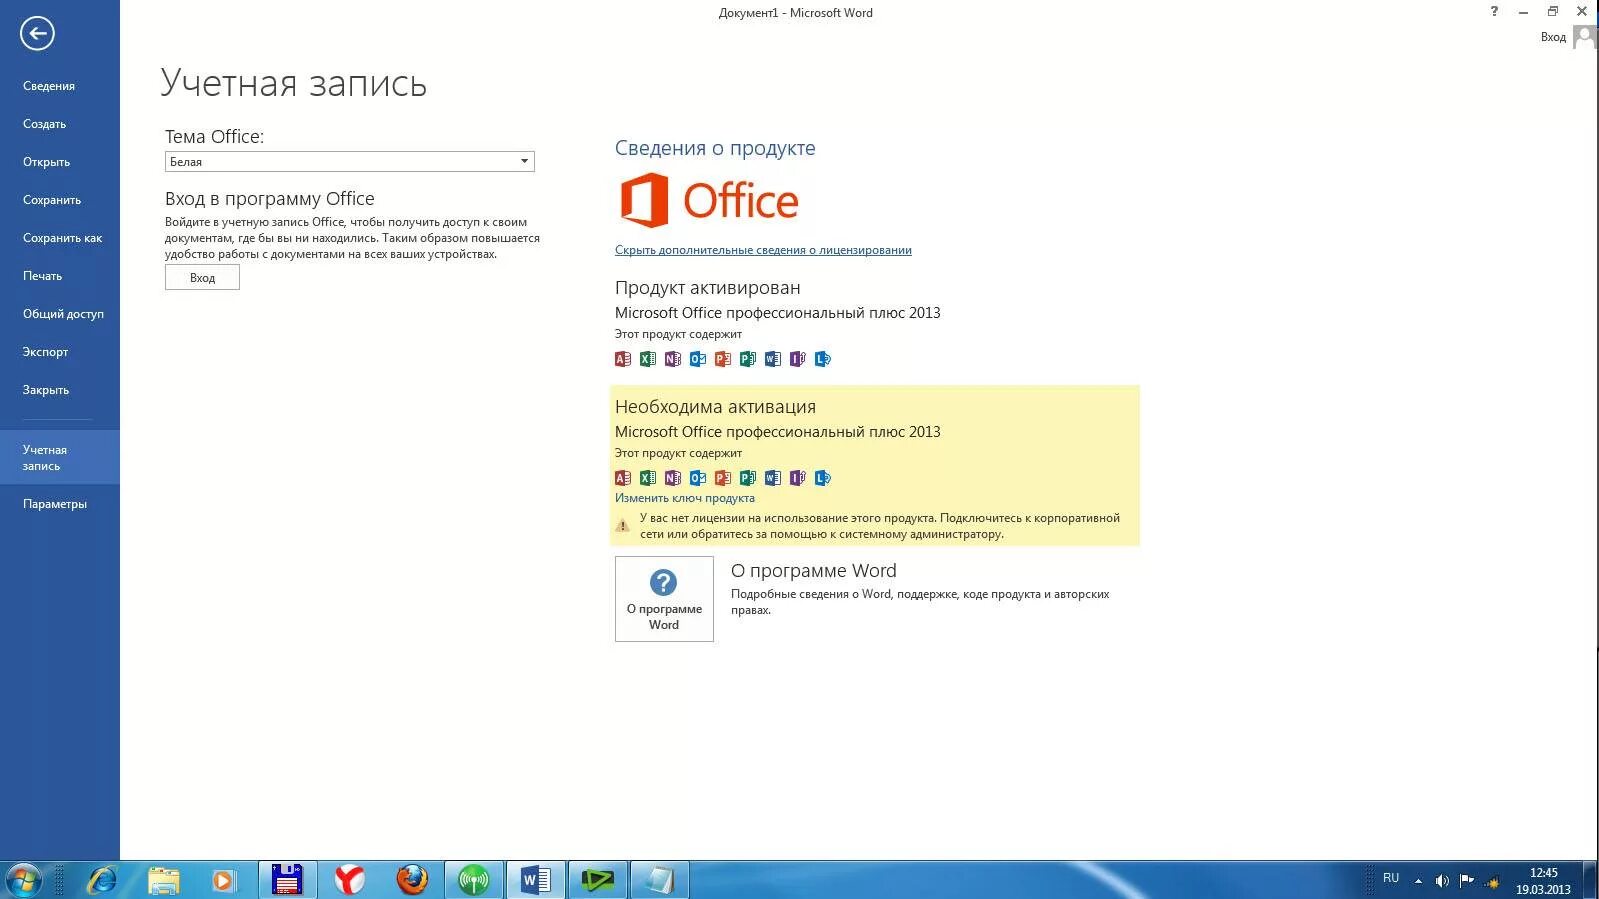Click the Show desktop strip by the clock
1599x899 pixels.
(x=1591, y=880)
